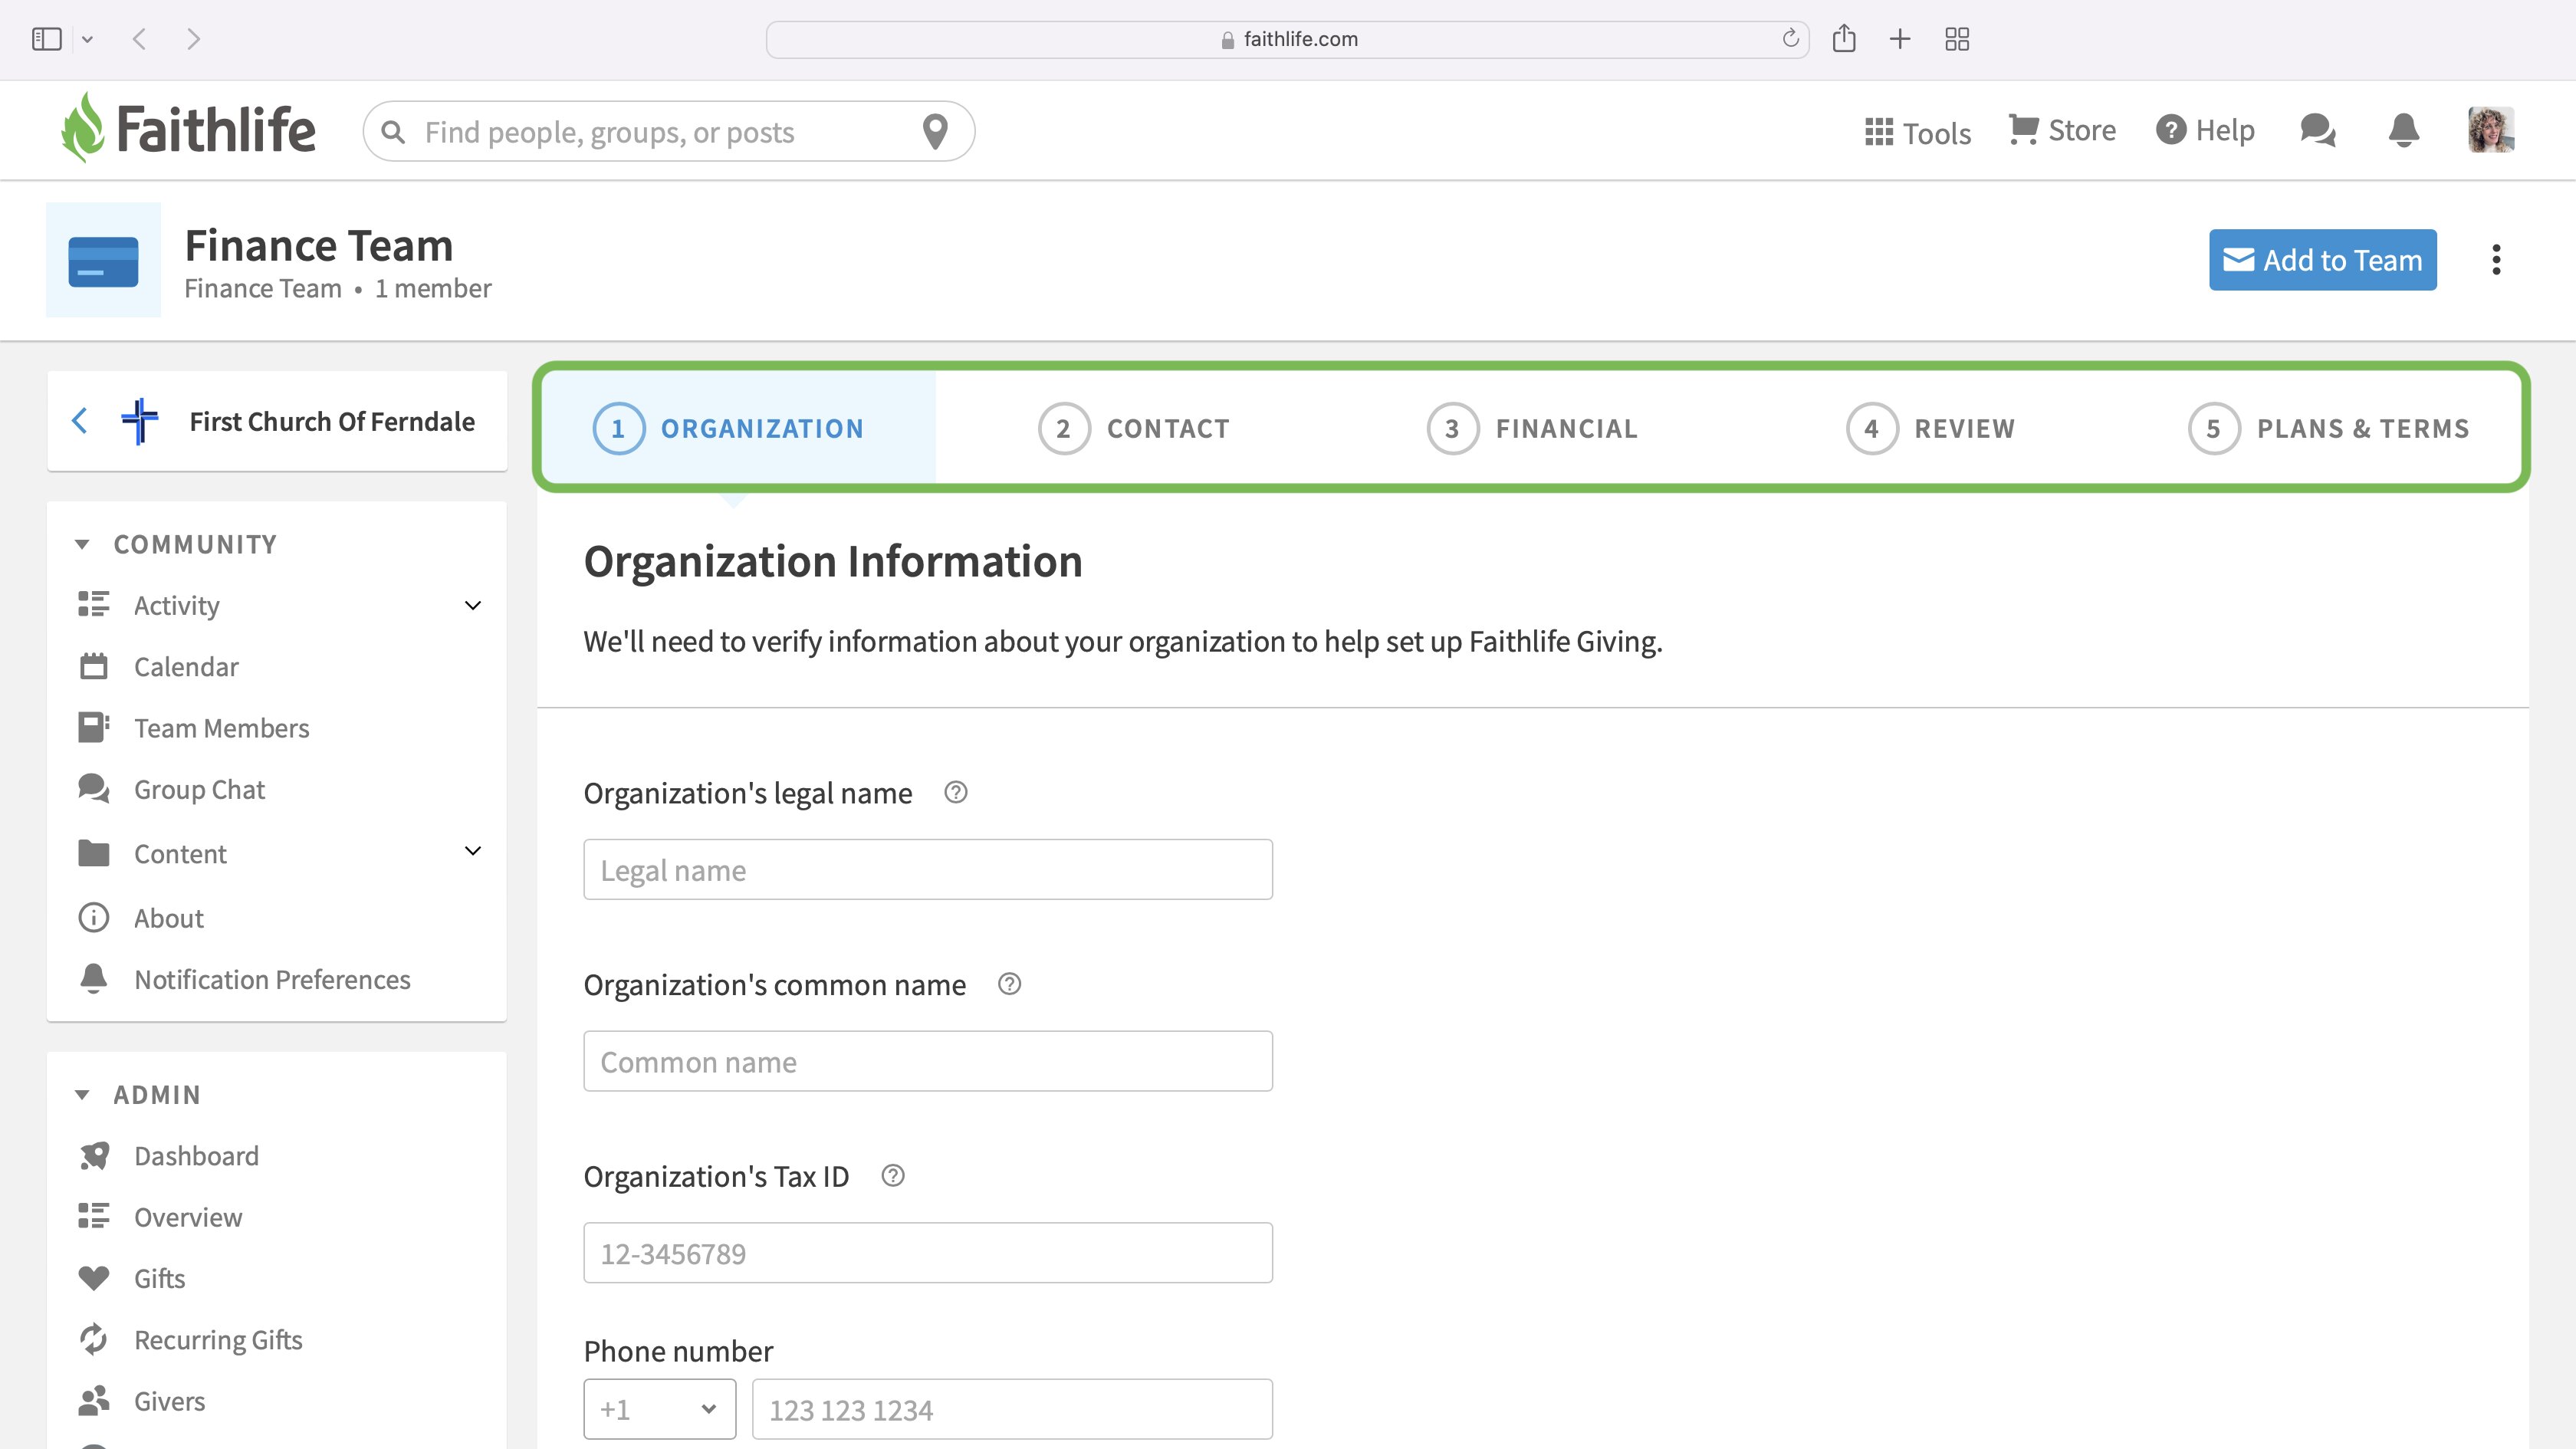Click the browser Share icon

pos(1844,39)
